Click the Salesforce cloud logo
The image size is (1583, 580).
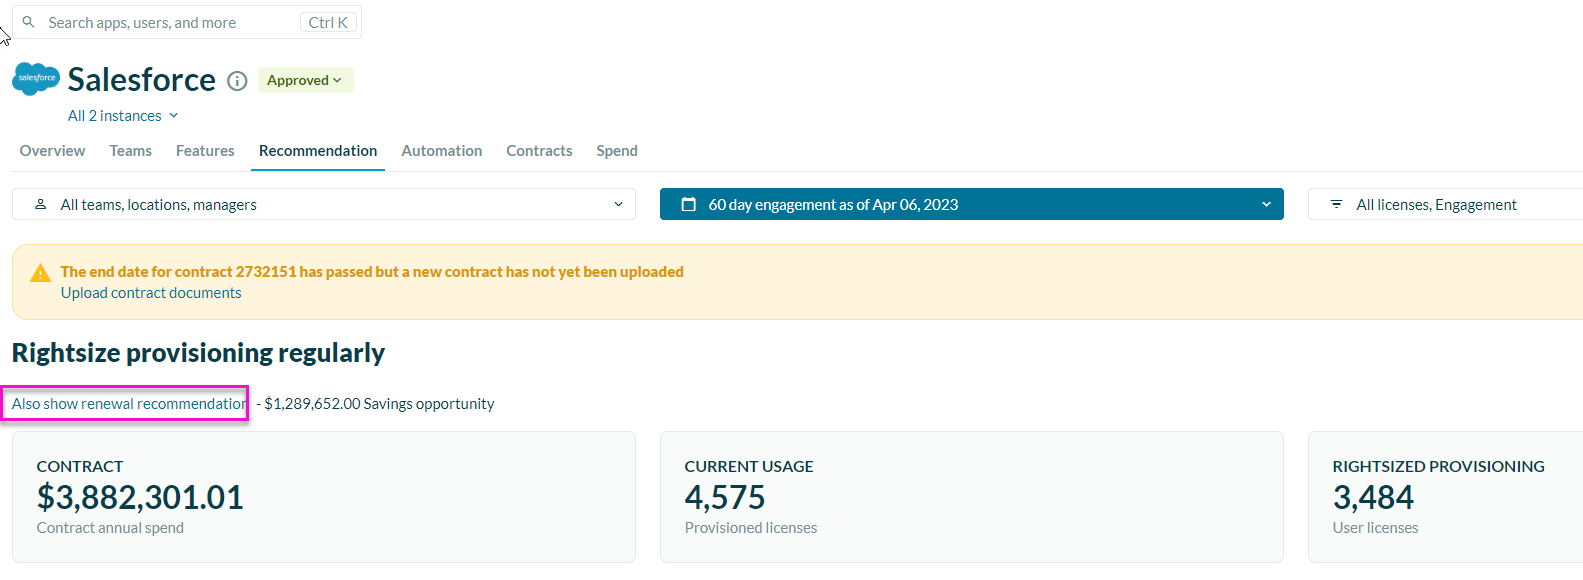[36, 78]
